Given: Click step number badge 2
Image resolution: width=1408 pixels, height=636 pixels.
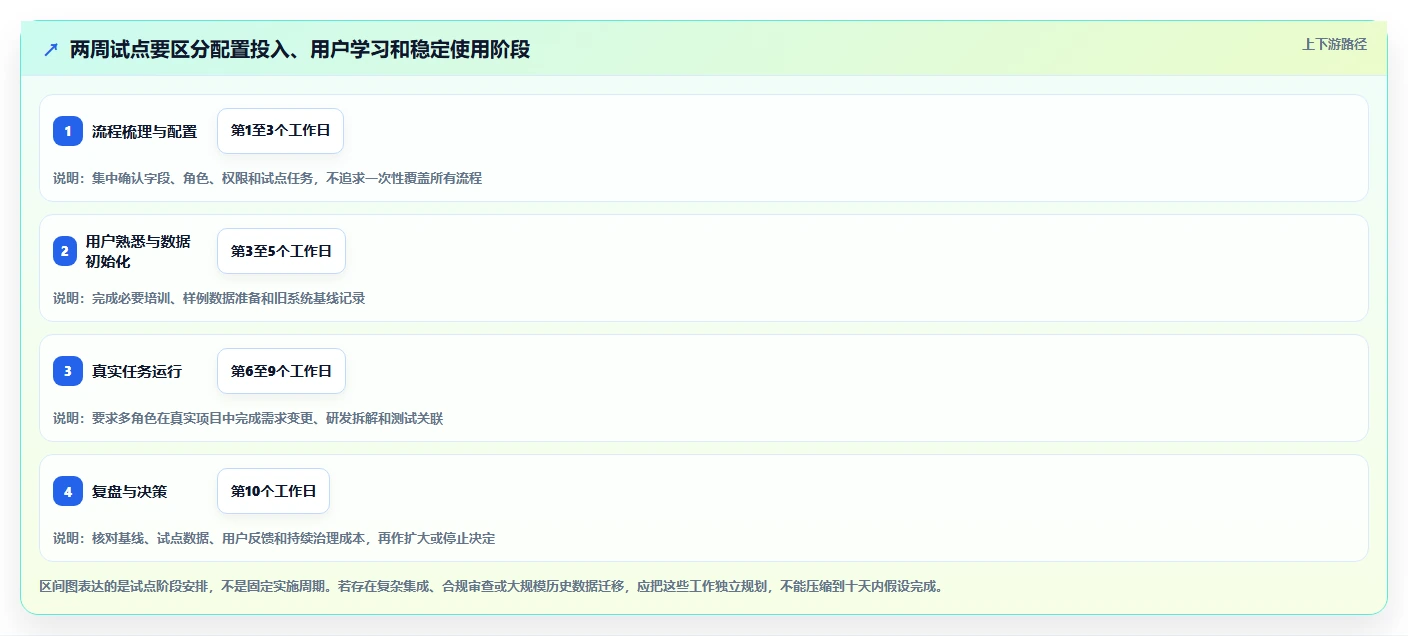Looking at the screenshot, I should click(x=64, y=251).
